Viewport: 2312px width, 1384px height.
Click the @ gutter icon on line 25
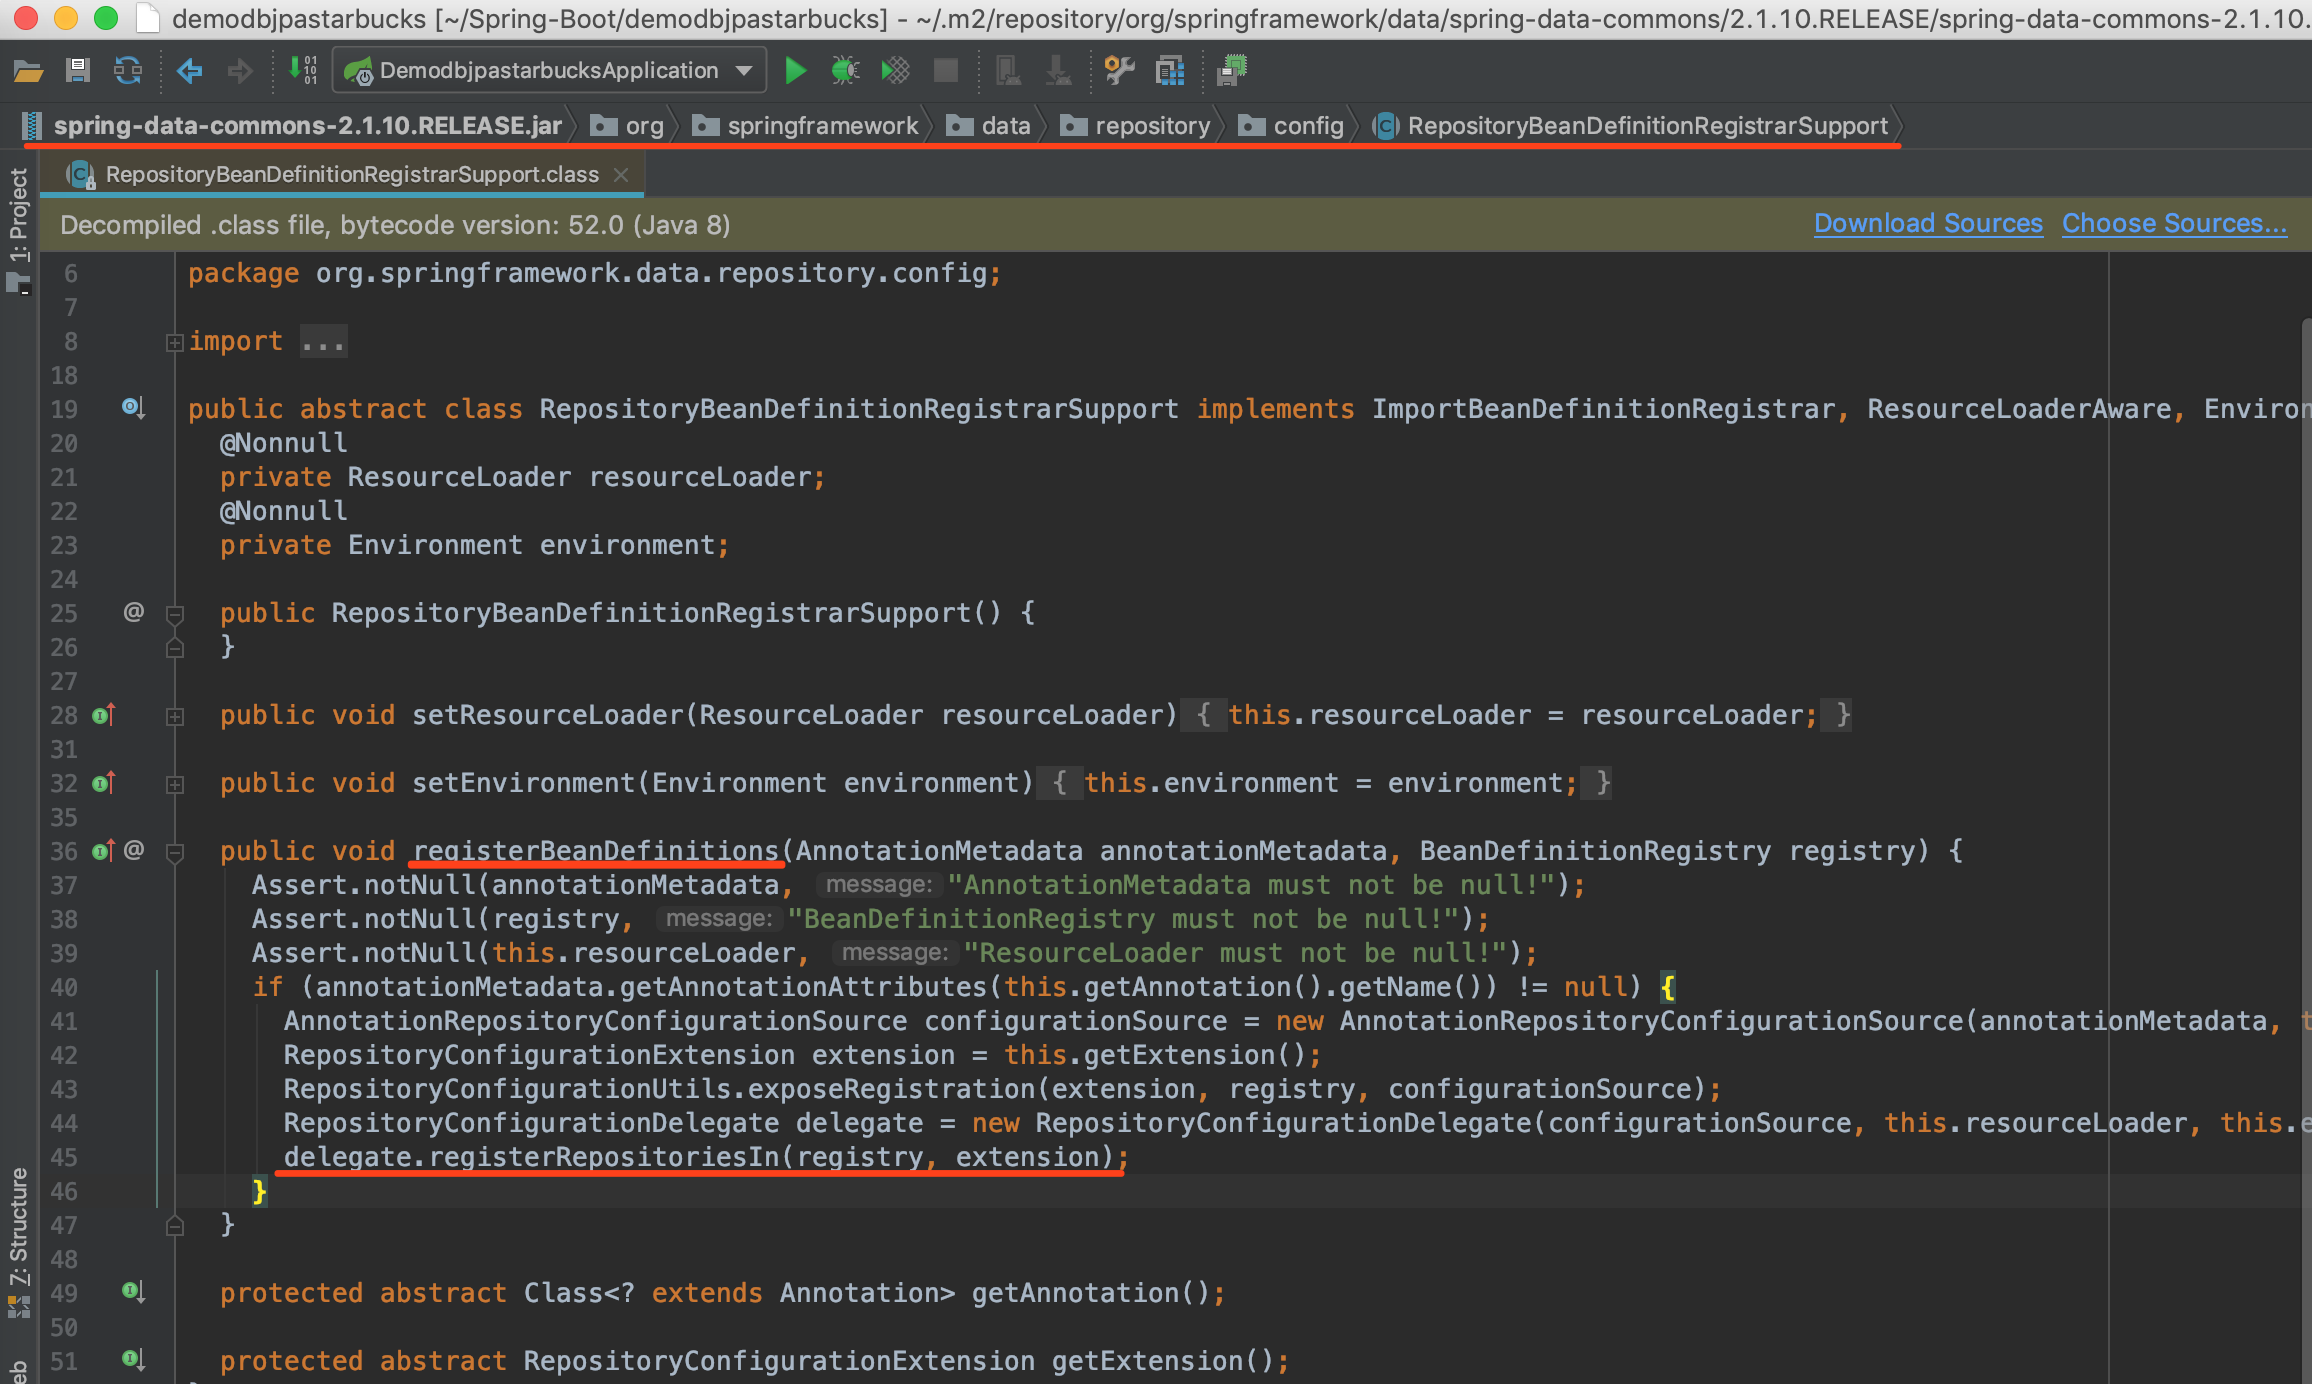[x=133, y=611]
